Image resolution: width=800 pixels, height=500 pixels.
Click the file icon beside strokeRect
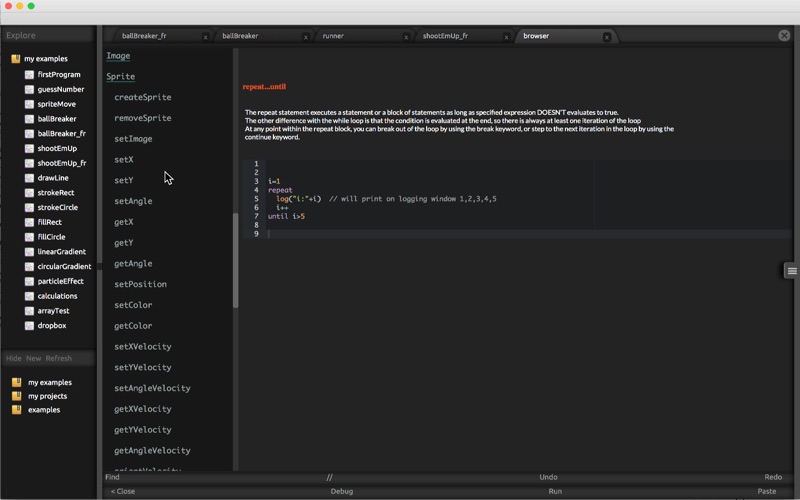pyautogui.click(x=30, y=193)
